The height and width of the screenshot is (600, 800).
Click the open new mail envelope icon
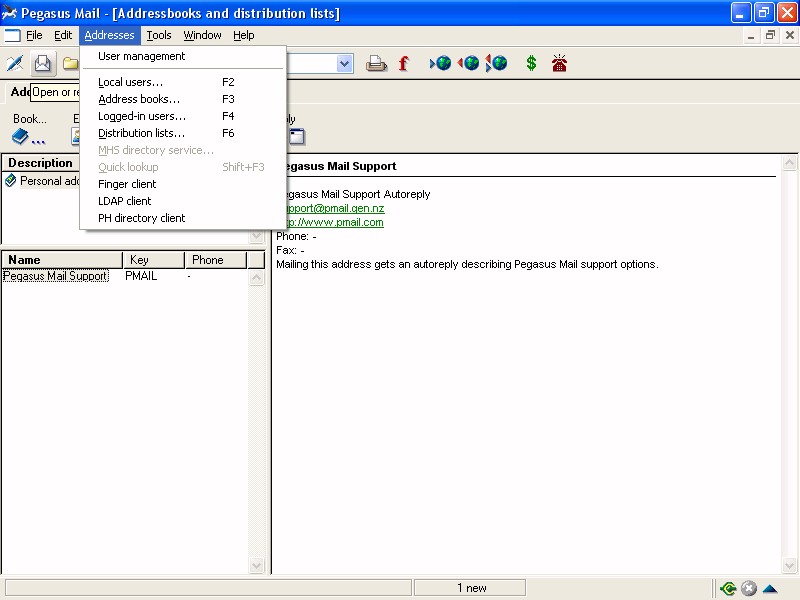(x=42, y=63)
